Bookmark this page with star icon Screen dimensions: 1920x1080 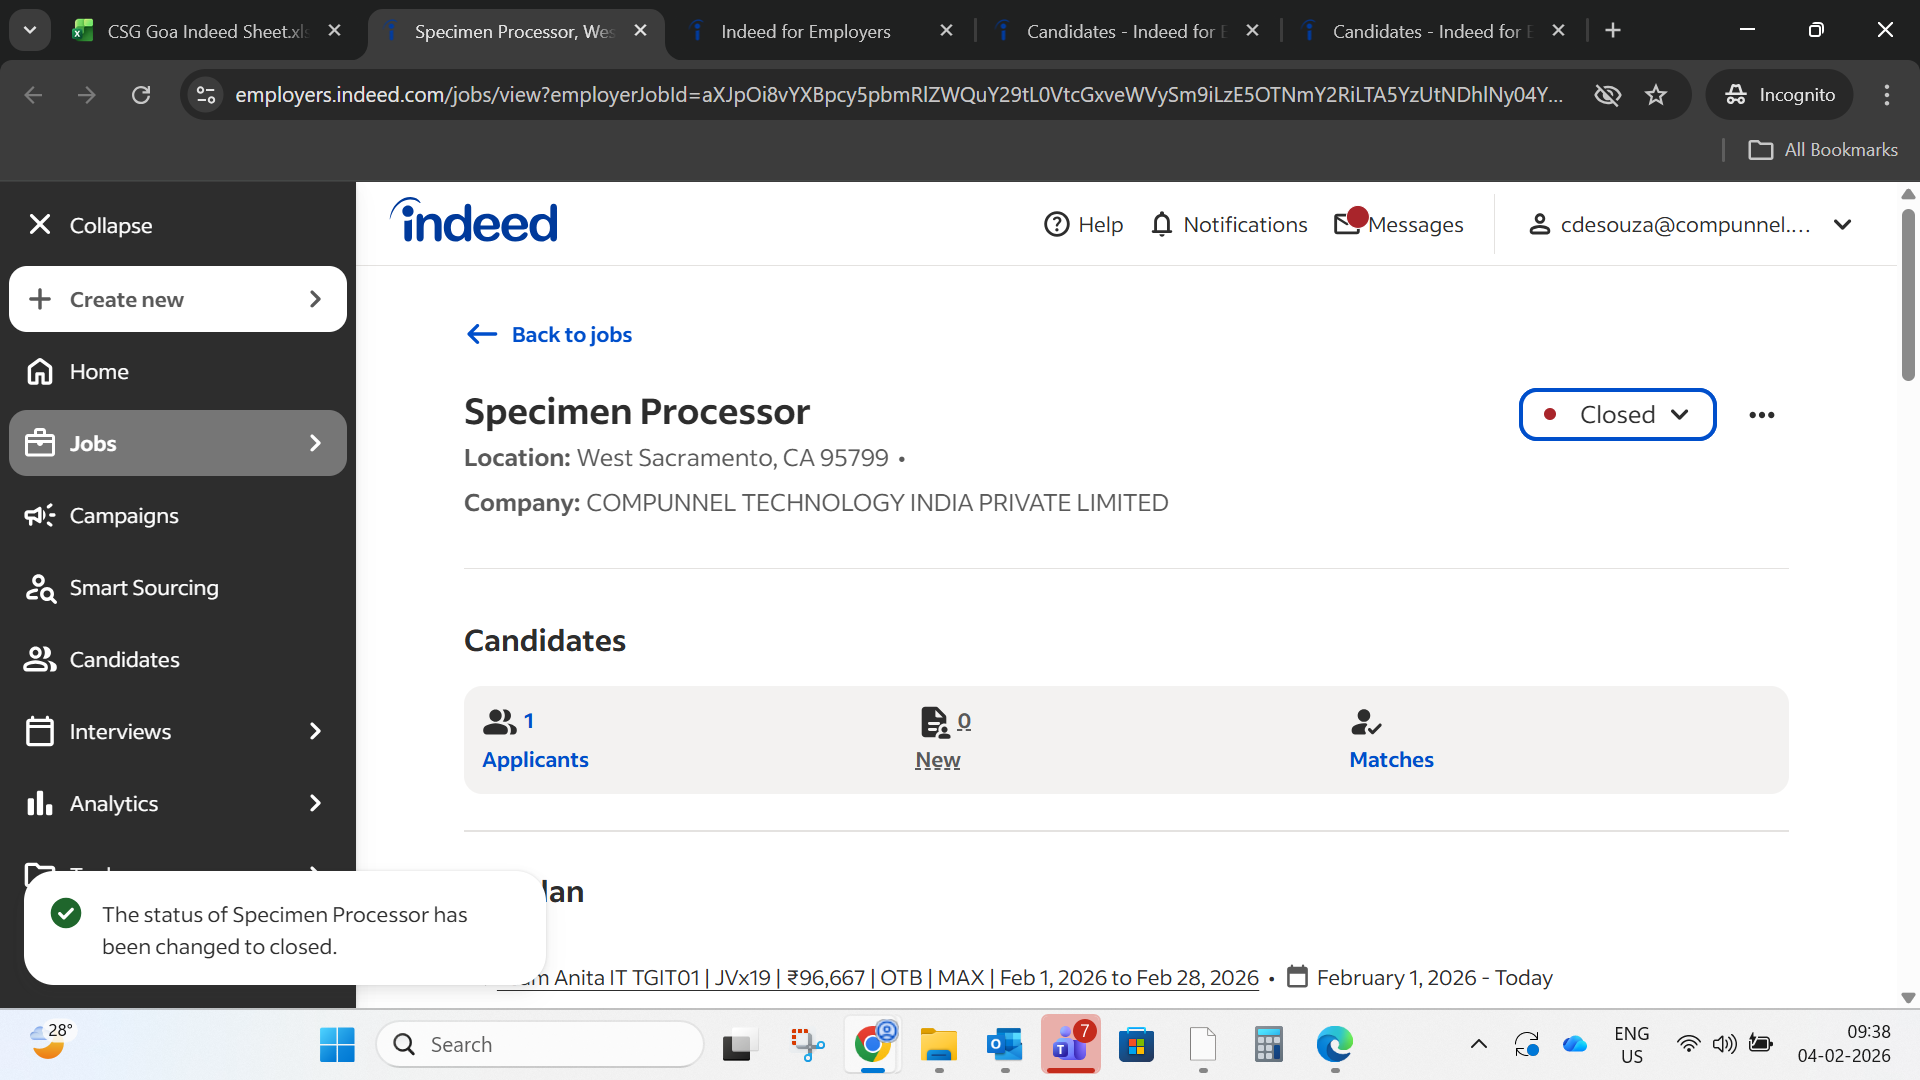pos(1656,95)
